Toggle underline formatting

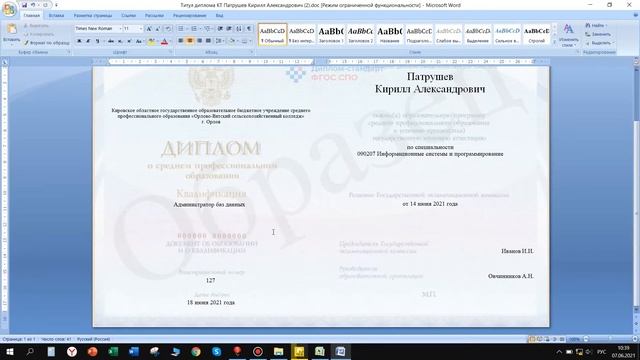[97, 41]
